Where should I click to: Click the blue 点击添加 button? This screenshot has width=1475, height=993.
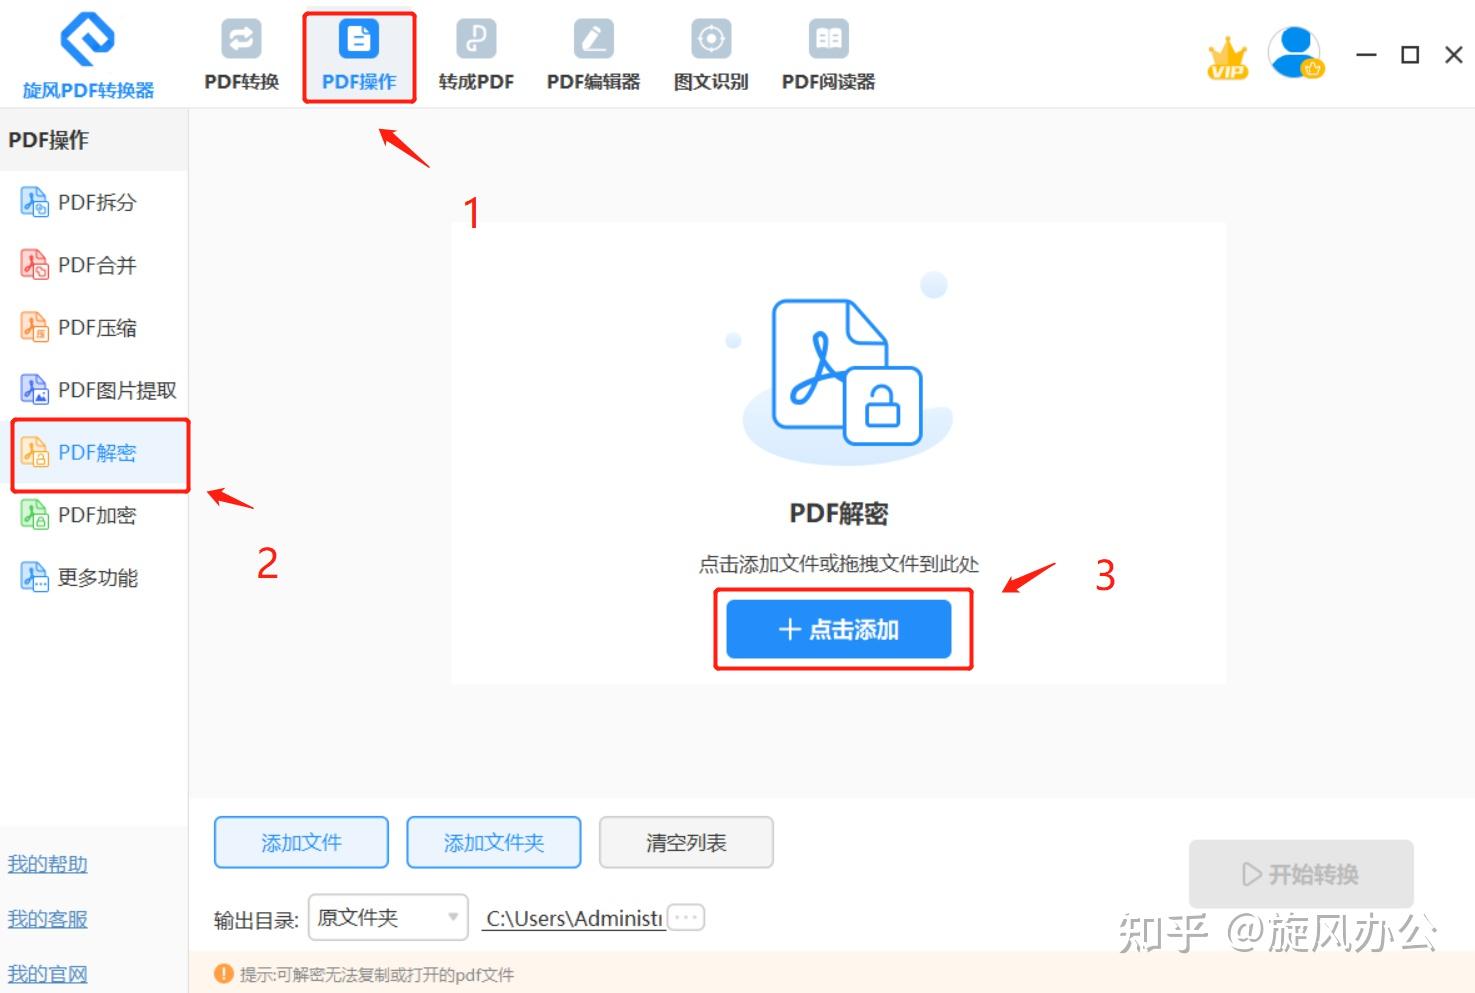[x=838, y=629]
